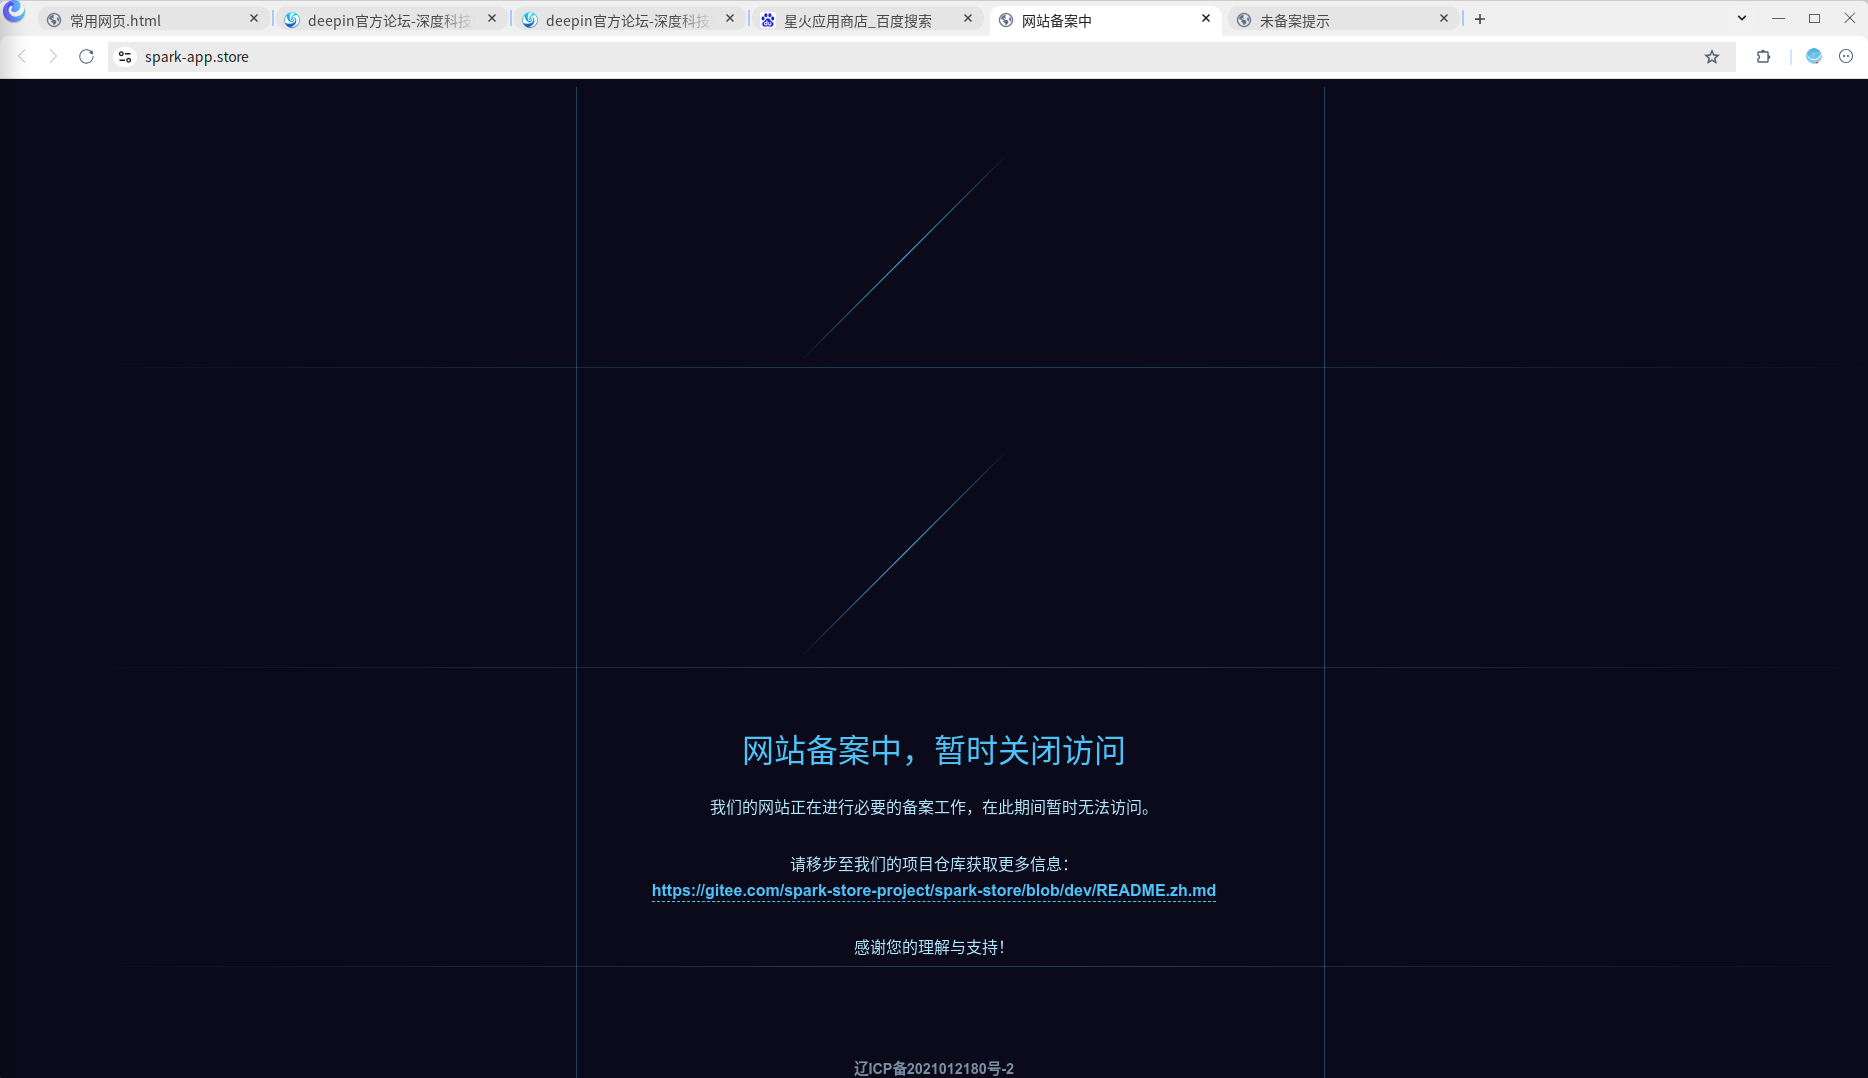
Task: Close the 常用网页.html tab
Action: [x=254, y=19]
